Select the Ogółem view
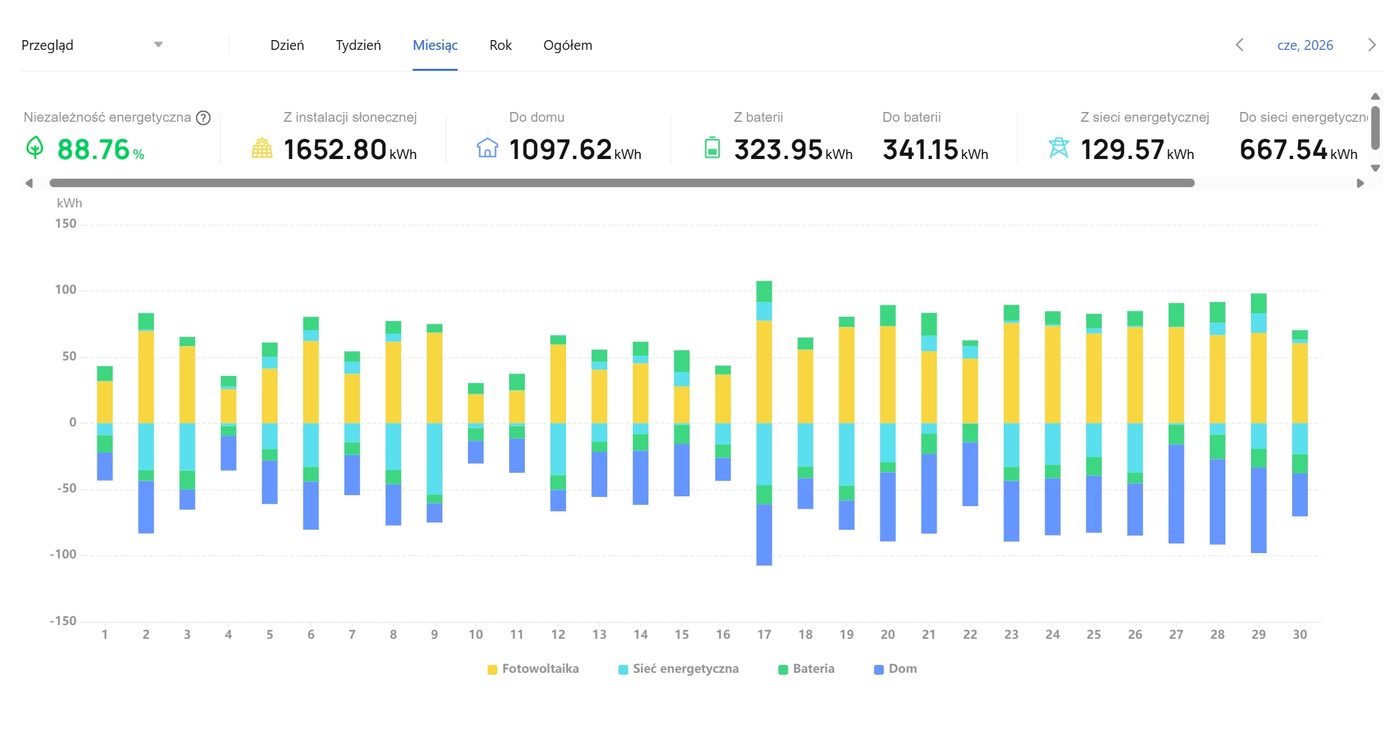Screen dimensions: 1400x756 click(x=568, y=45)
